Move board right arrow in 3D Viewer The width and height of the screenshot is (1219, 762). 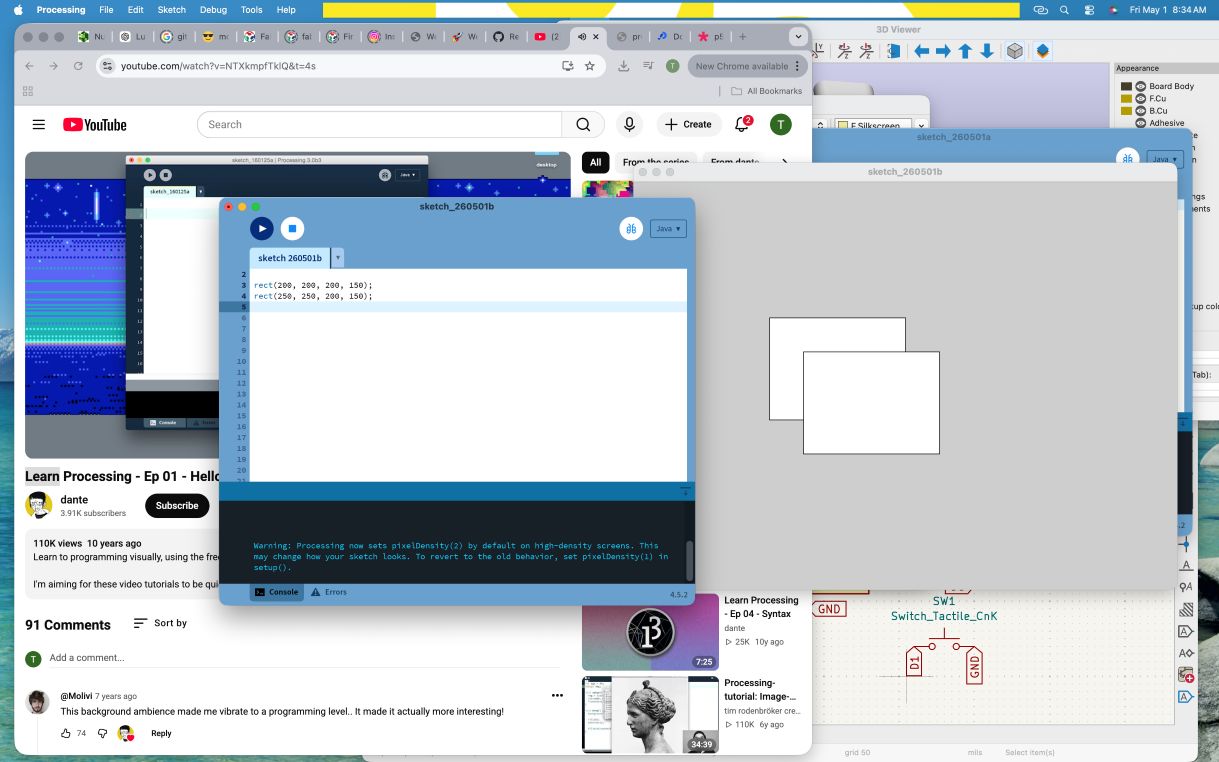[x=943, y=51]
